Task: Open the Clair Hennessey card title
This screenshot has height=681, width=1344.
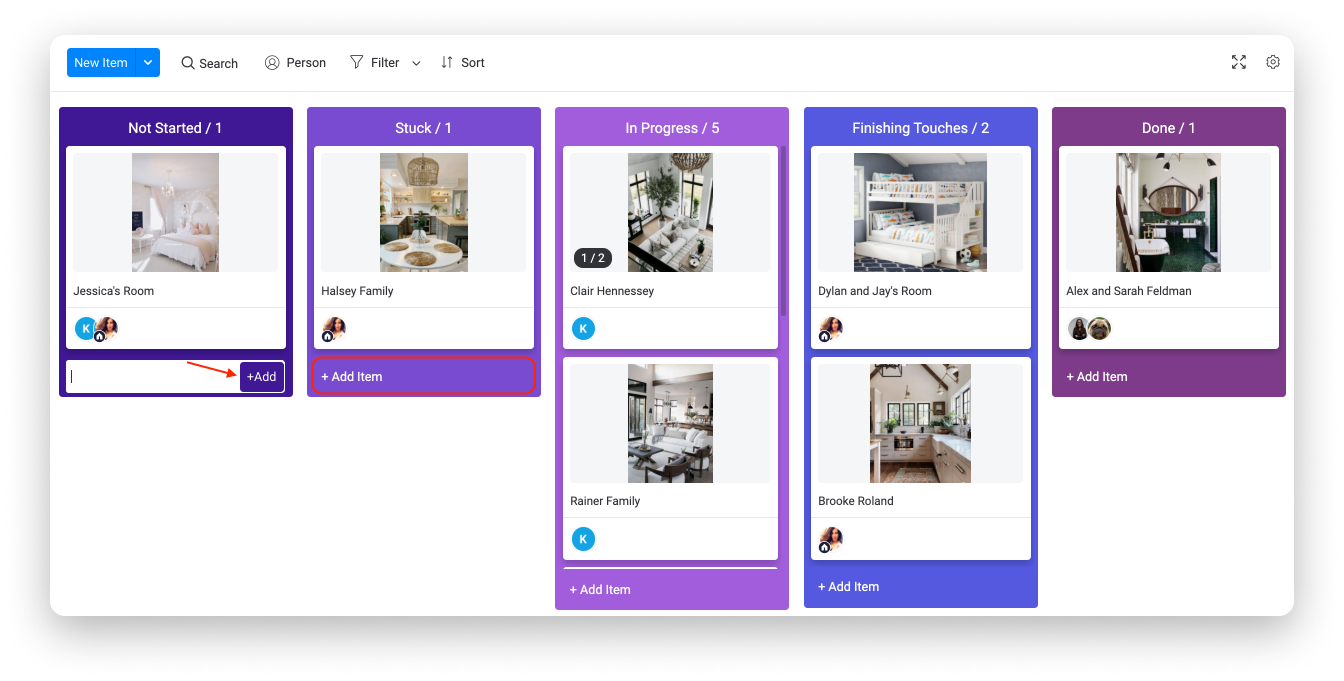Action: point(612,291)
